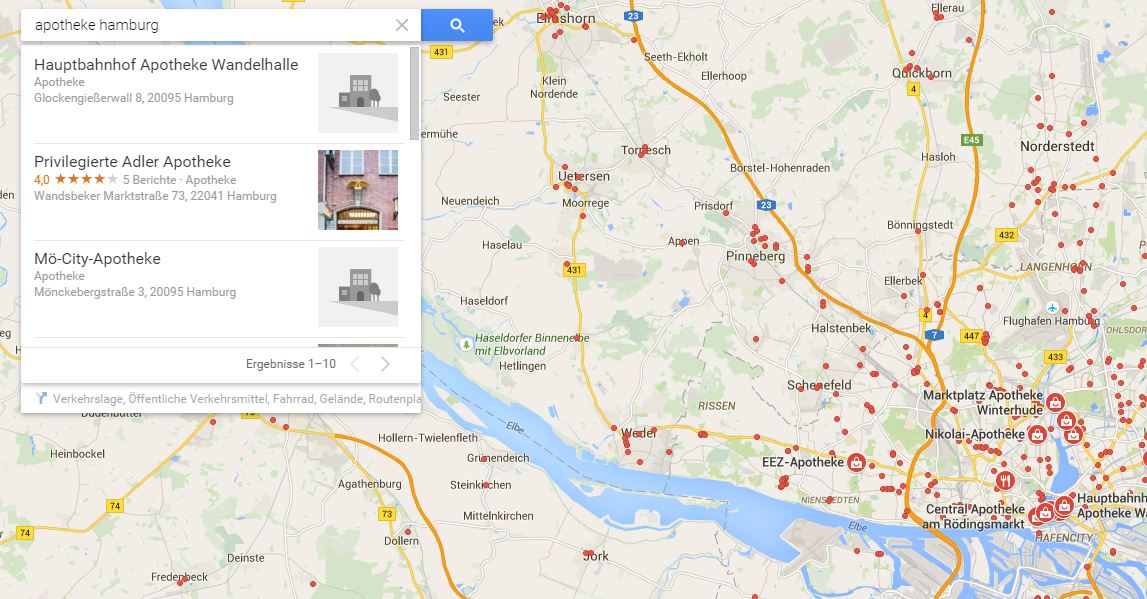Click Haseldorfer Binnenelbe park tree icon

tap(466, 344)
